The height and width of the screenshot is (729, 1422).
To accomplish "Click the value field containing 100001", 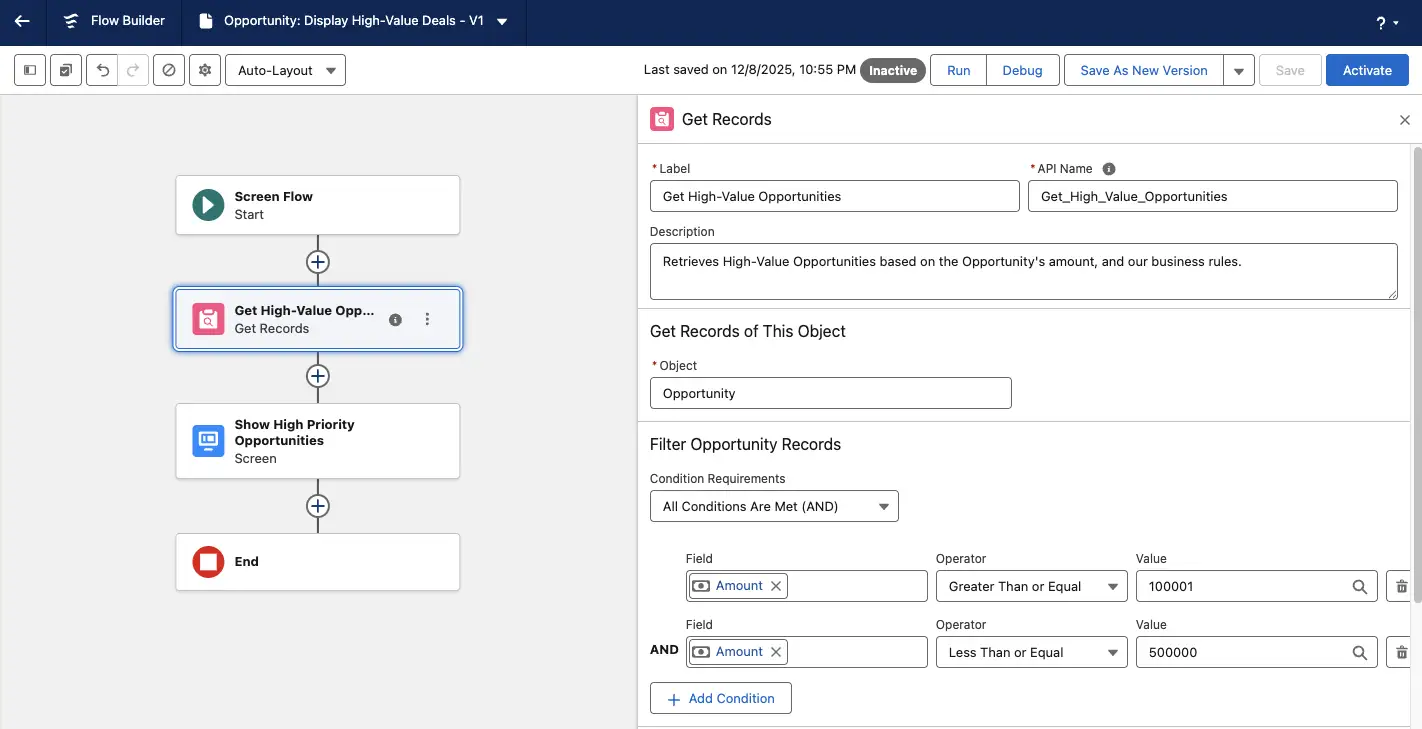I will (1257, 586).
